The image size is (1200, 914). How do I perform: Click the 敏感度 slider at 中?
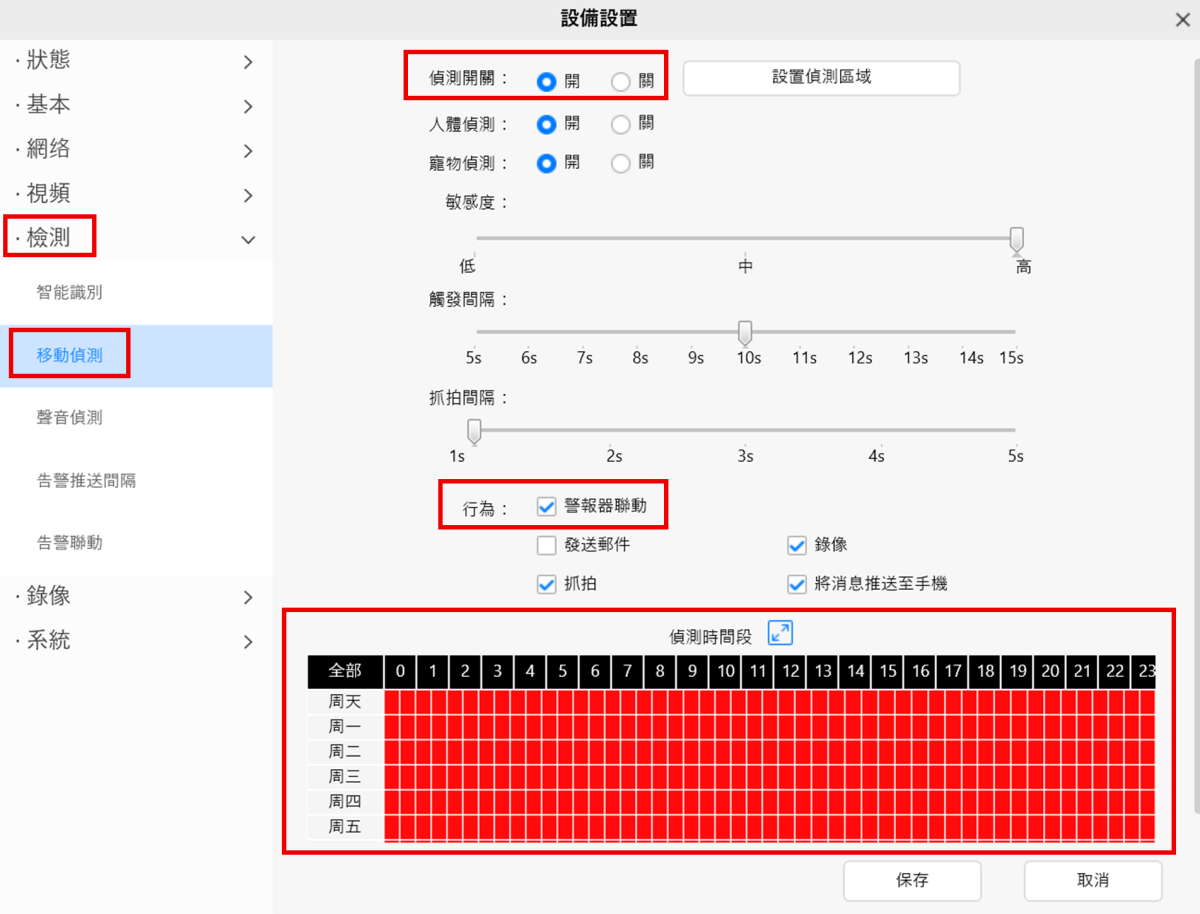(746, 239)
